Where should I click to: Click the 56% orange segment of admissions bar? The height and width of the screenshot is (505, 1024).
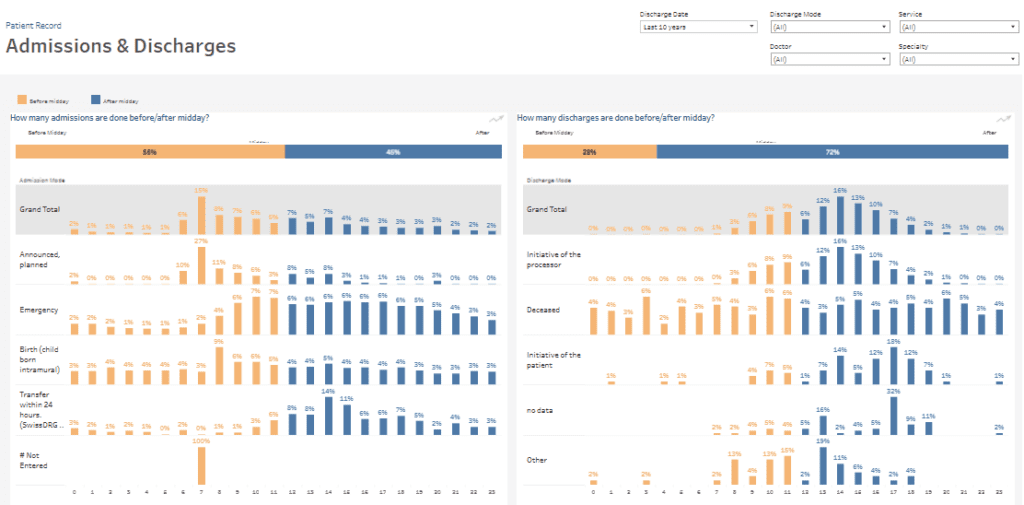coord(150,152)
